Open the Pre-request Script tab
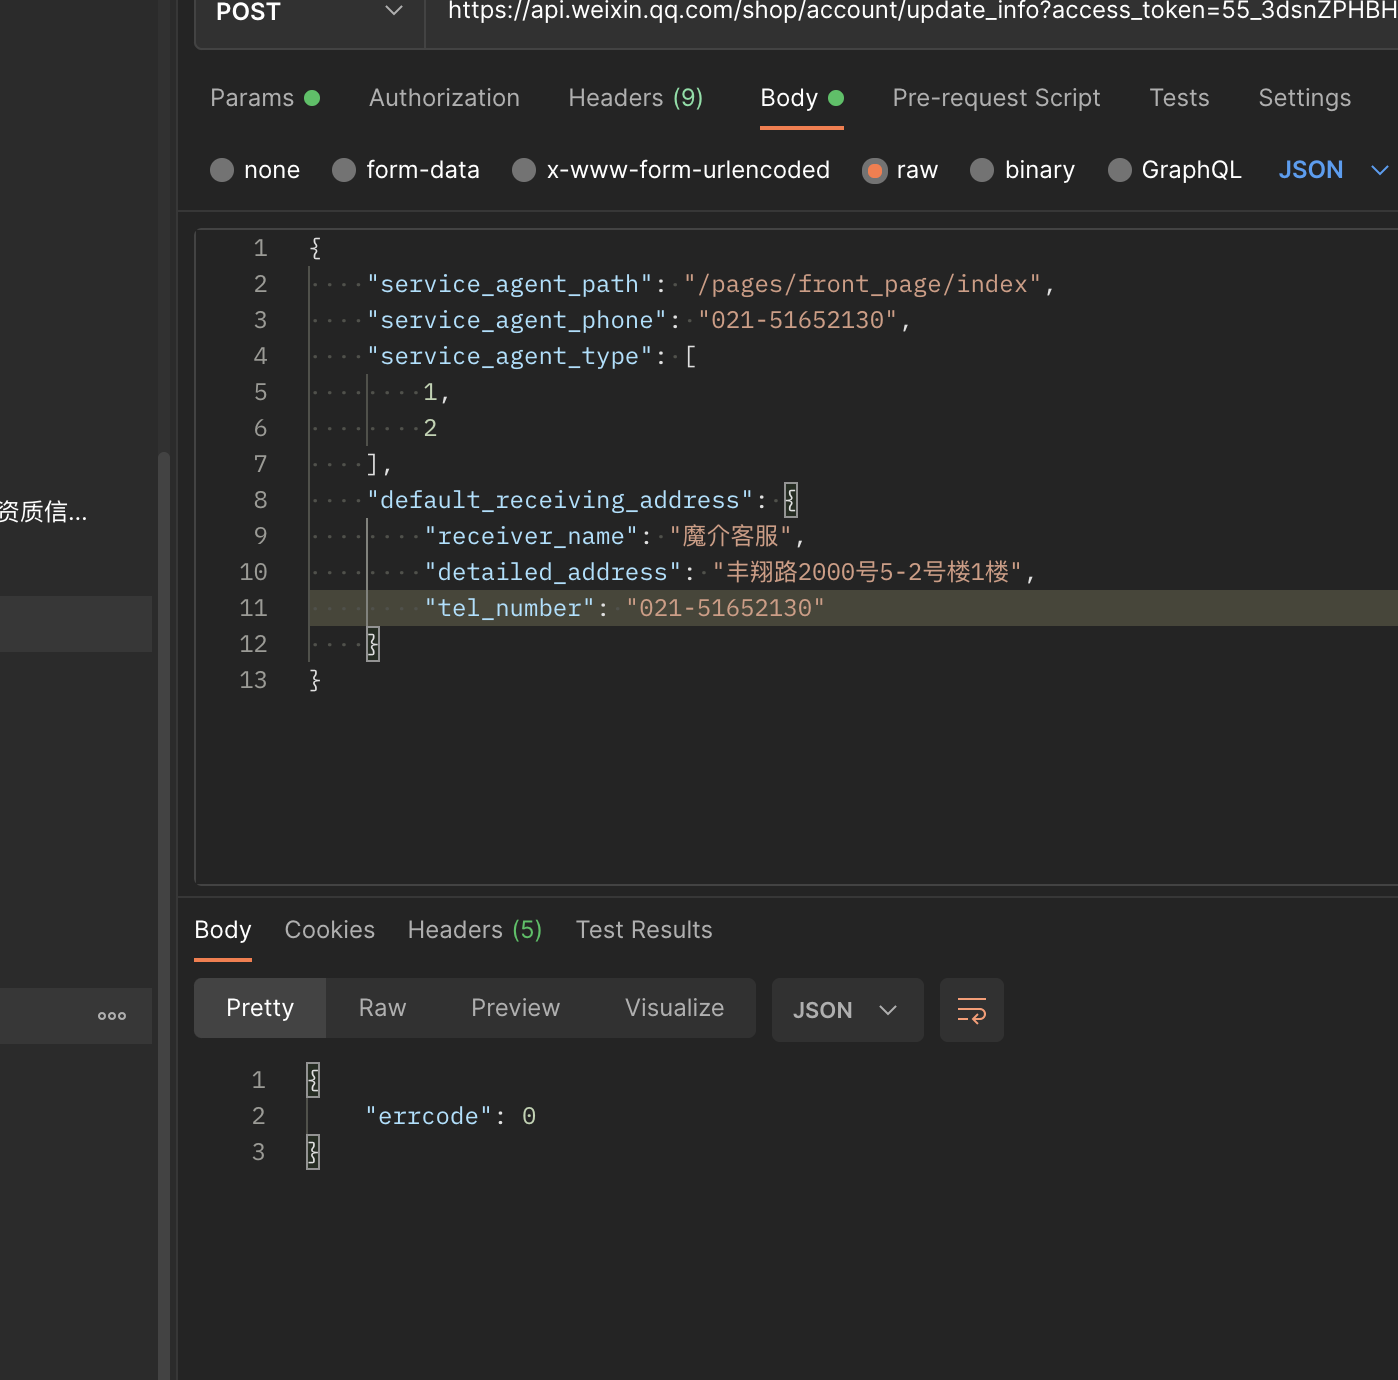Viewport: 1398px width, 1380px height. click(x=996, y=98)
